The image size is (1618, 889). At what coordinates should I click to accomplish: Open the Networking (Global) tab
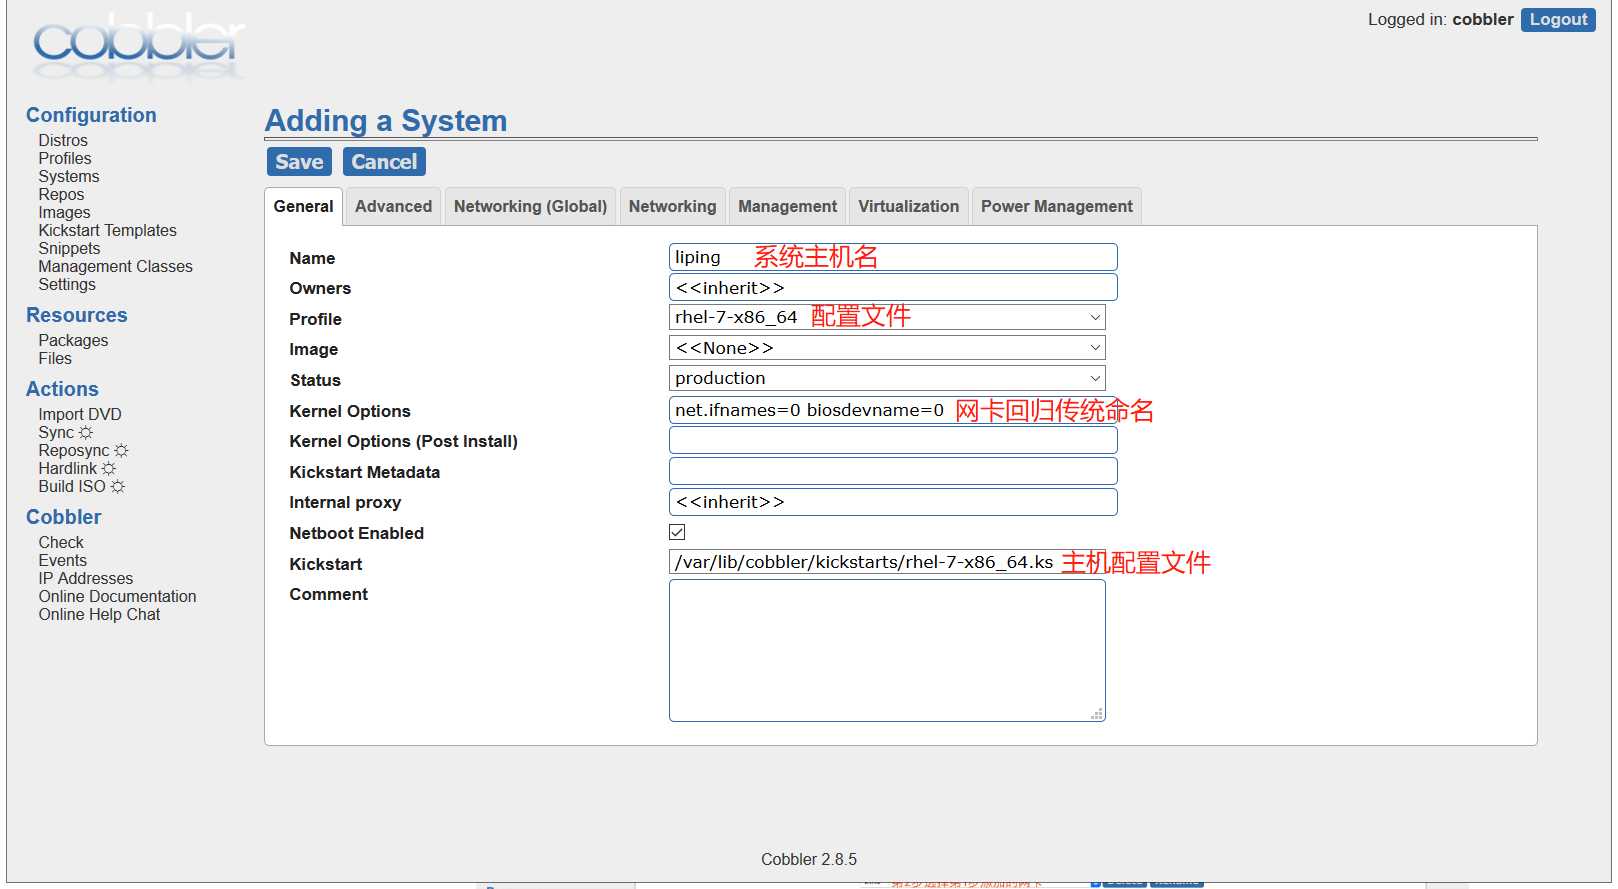click(530, 206)
